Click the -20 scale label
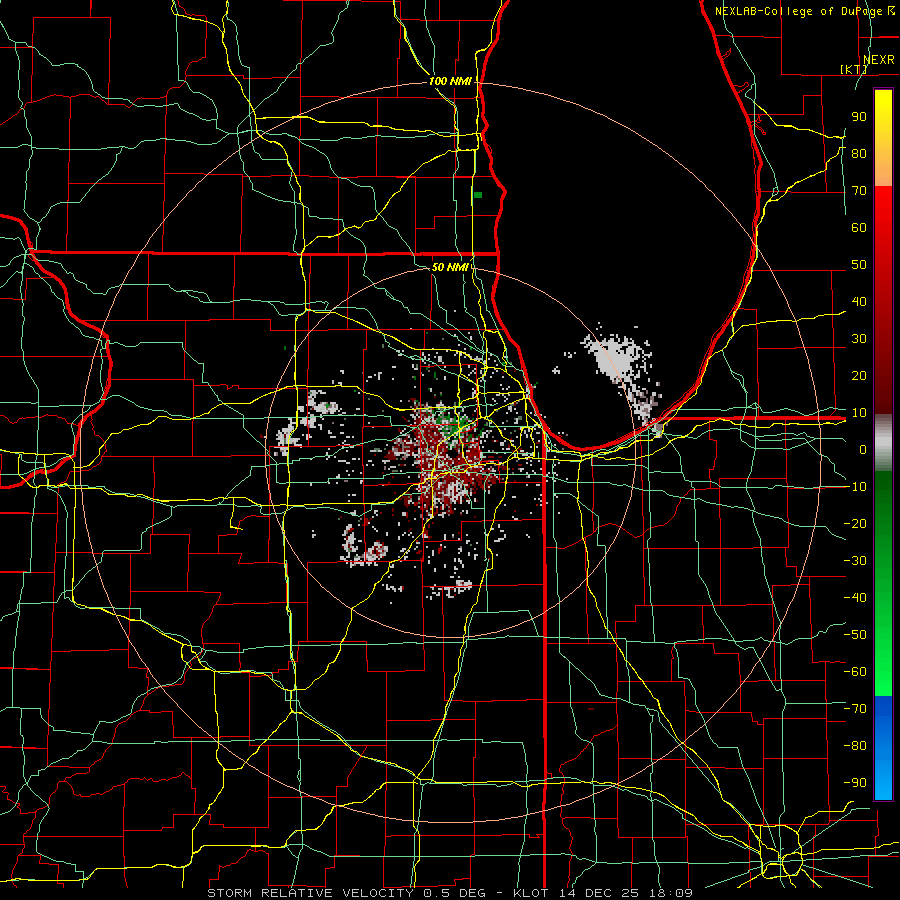This screenshot has height=900, width=900. pyautogui.click(x=855, y=523)
